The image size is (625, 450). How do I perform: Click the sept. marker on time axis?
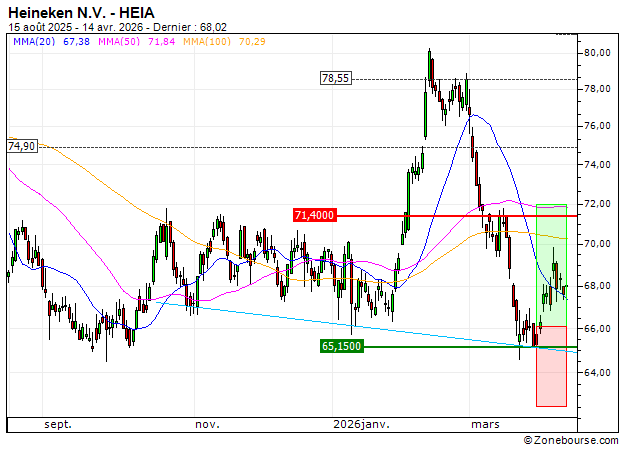(58, 424)
